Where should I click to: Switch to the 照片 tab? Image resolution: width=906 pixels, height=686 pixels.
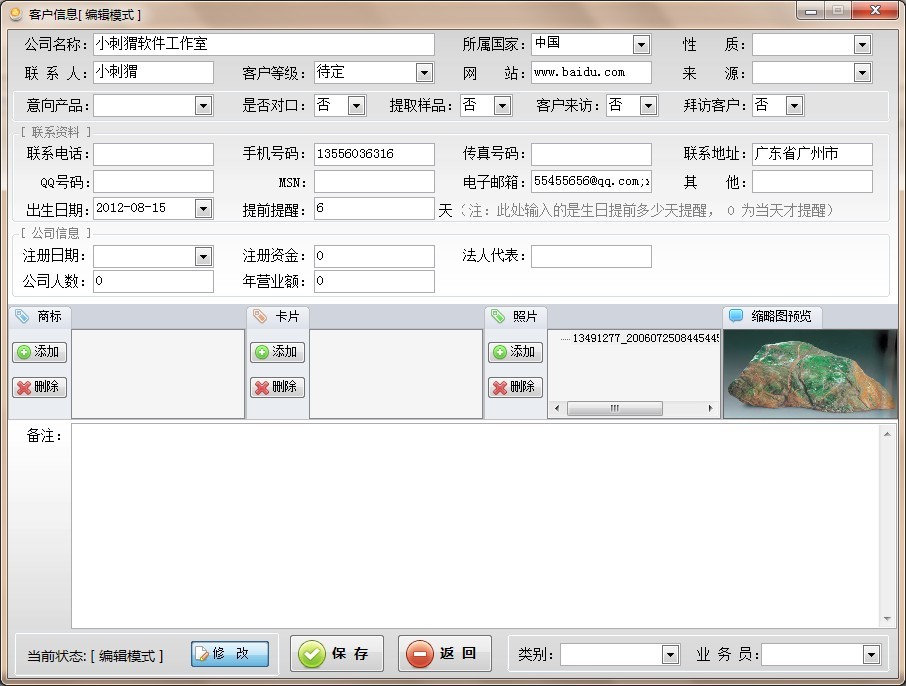(516, 317)
